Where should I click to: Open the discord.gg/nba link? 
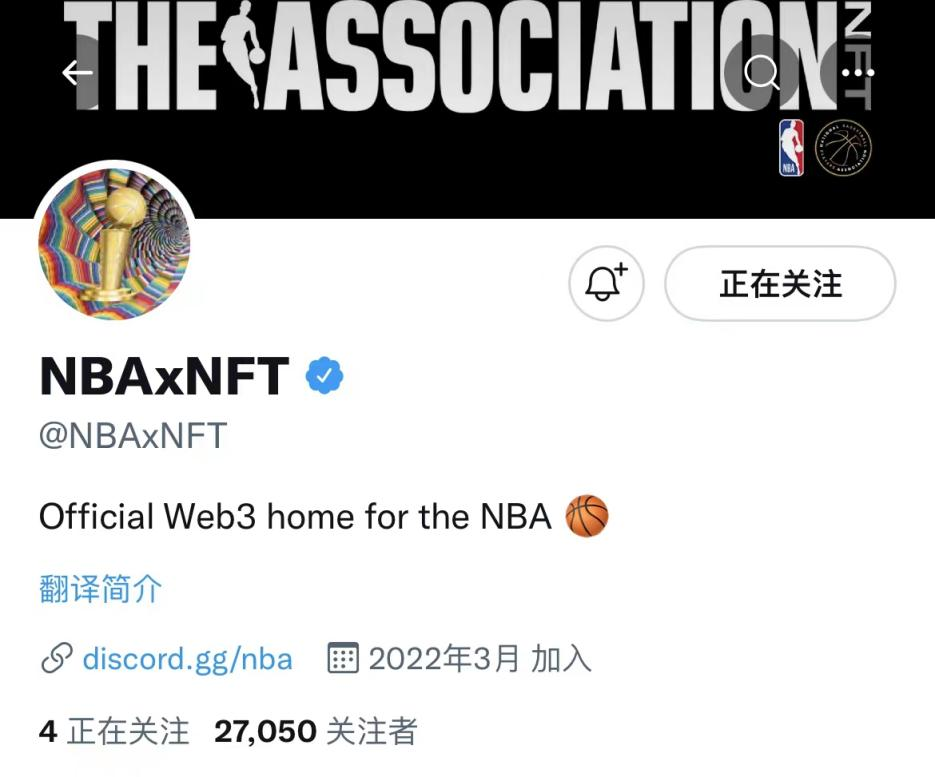tap(187, 659)
